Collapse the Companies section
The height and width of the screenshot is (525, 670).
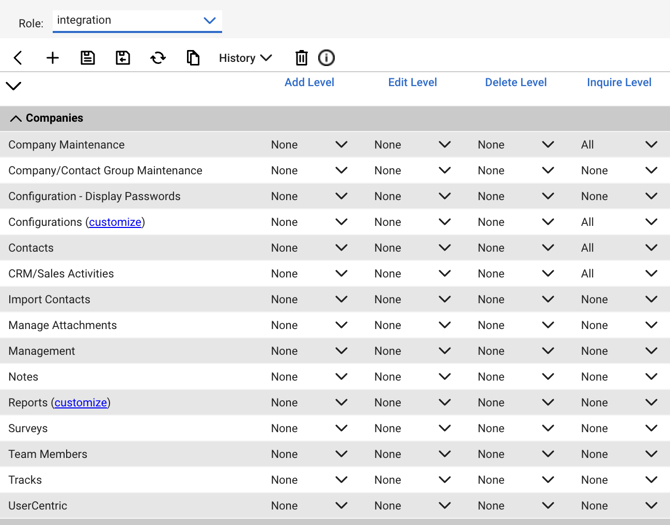16,119
